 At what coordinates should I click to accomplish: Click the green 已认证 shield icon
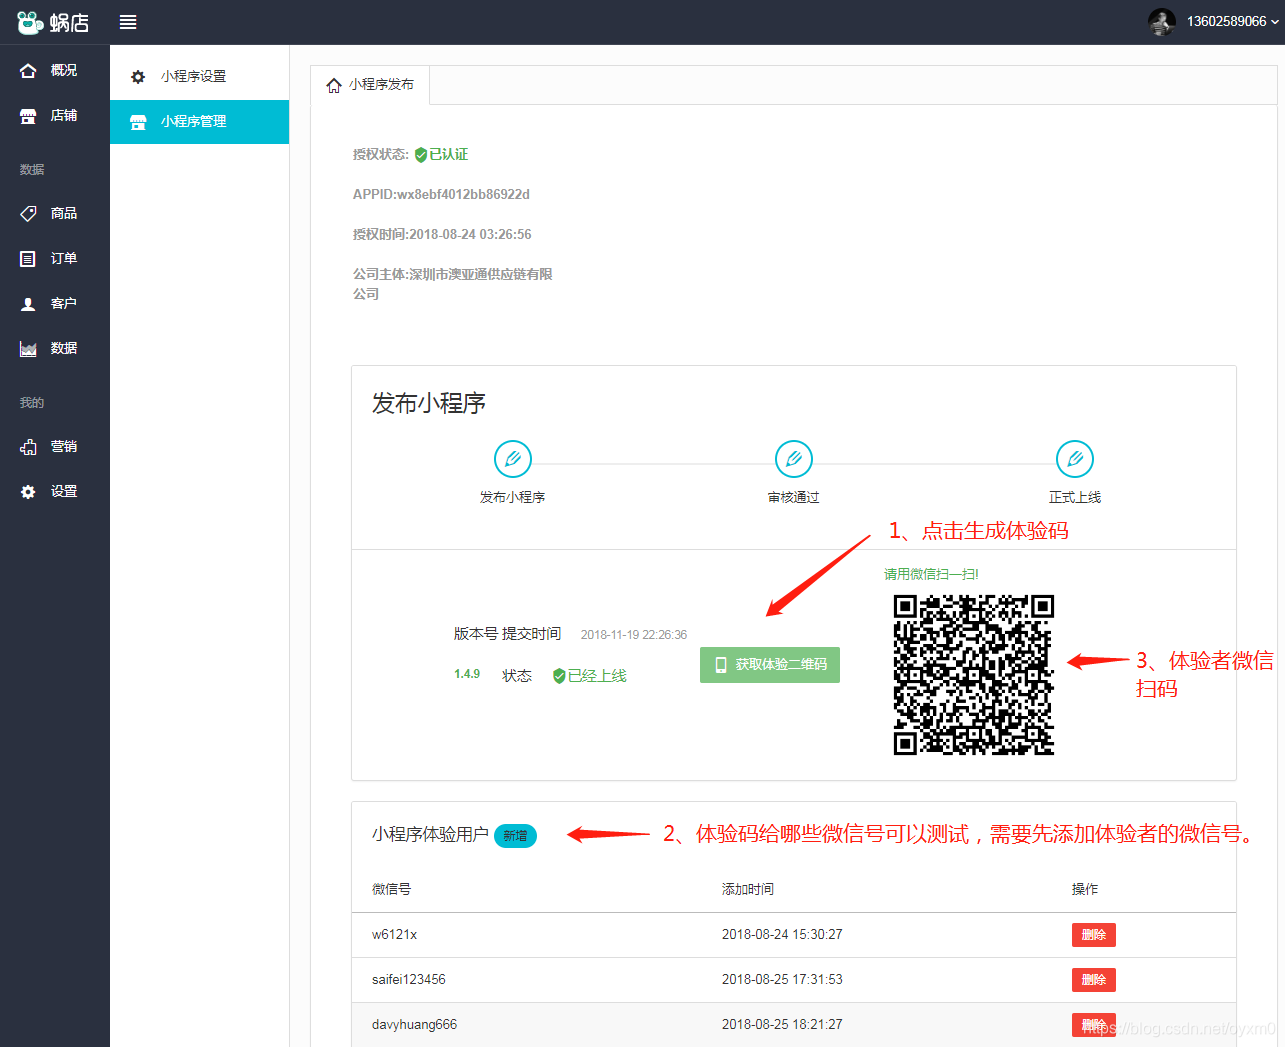point(421,155)
